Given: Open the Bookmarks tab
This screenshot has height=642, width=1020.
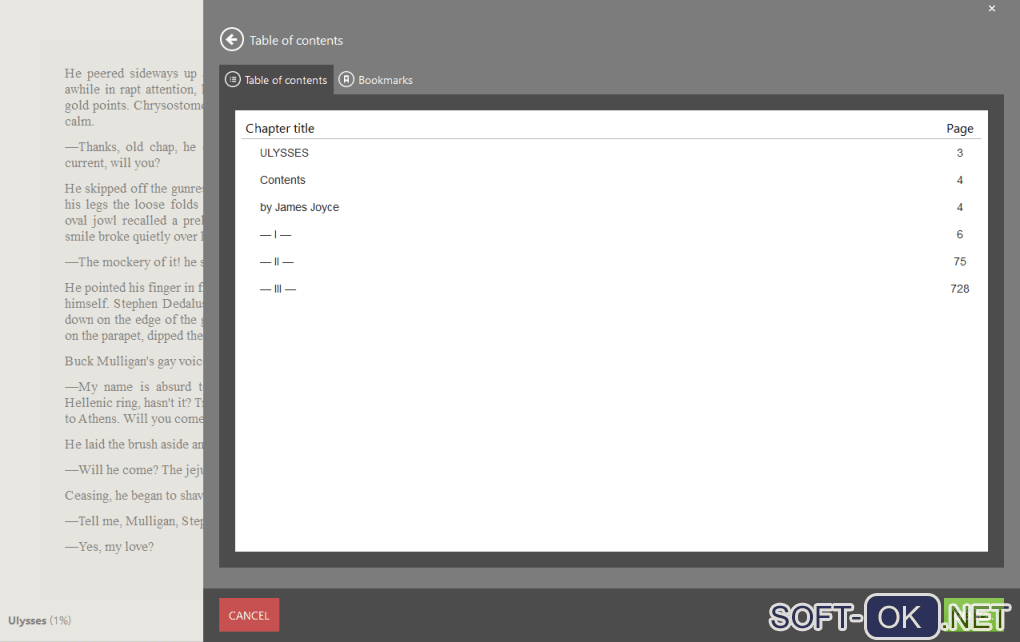Looking at the screenshot, I should pos(376,79).
